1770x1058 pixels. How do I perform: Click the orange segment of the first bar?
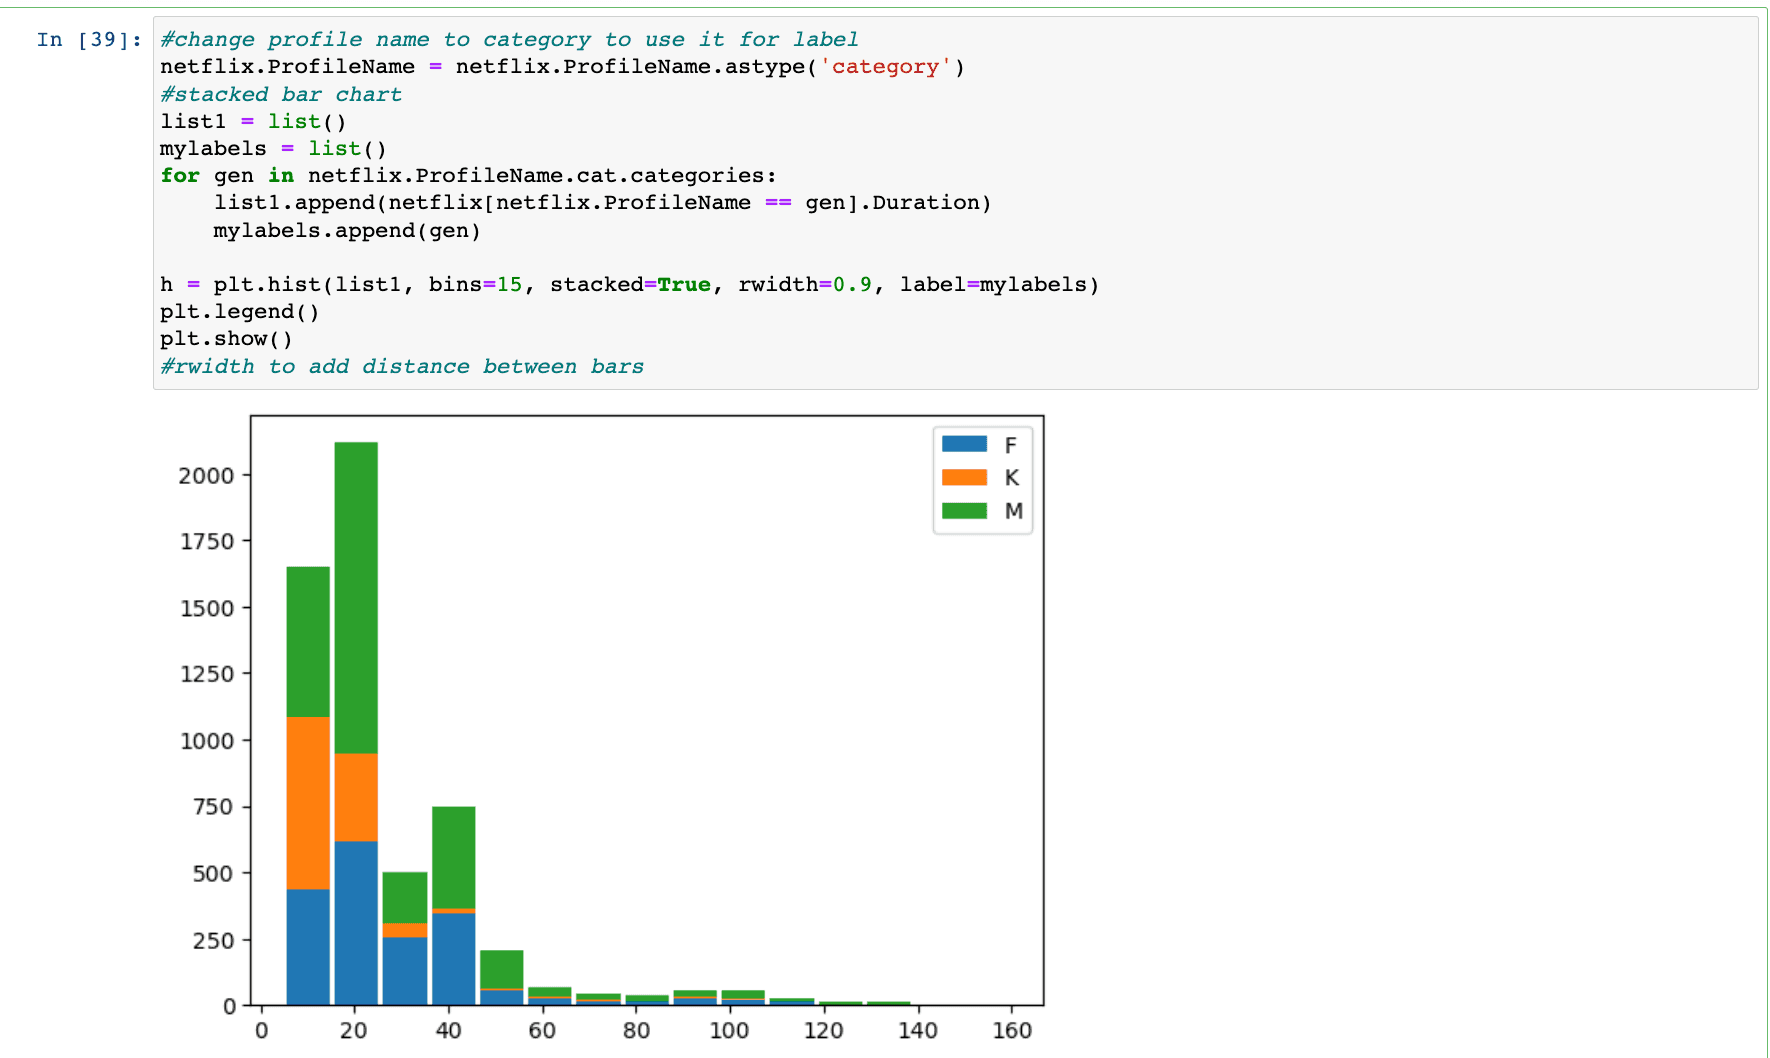[x=308, y=802]
